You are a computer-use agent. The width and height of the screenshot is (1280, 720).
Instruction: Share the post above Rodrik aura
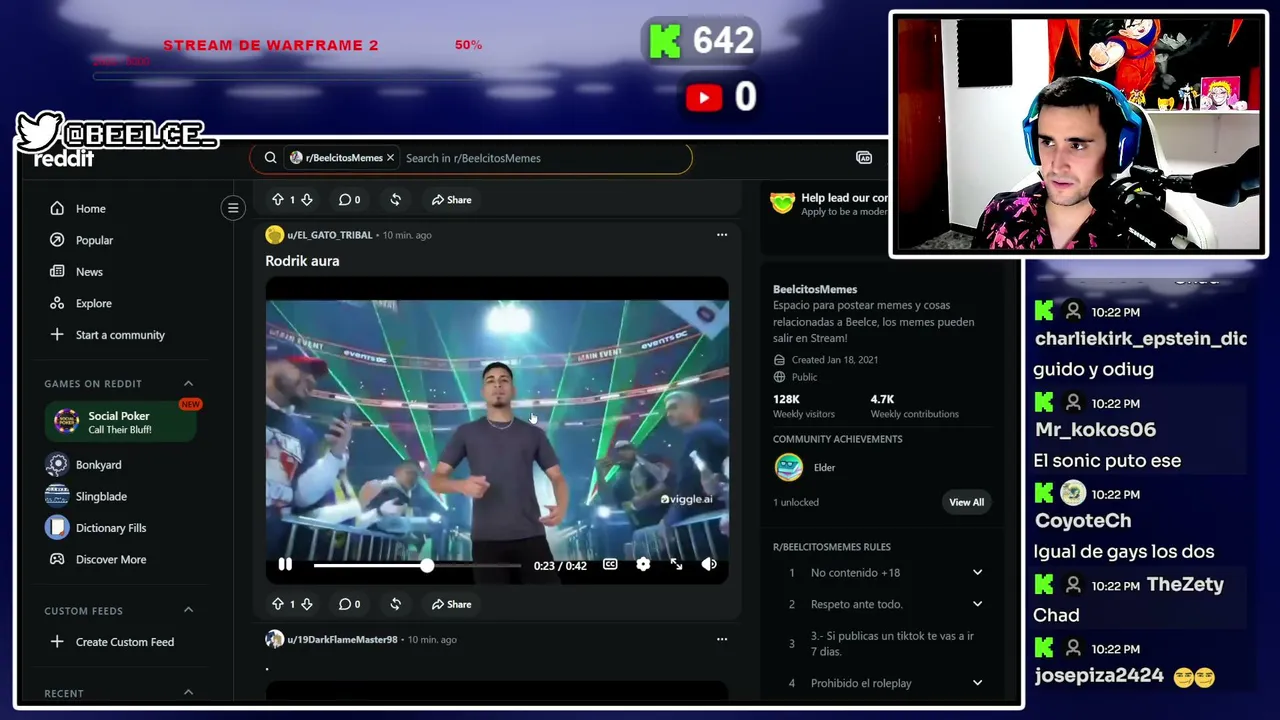pos(452,200)
